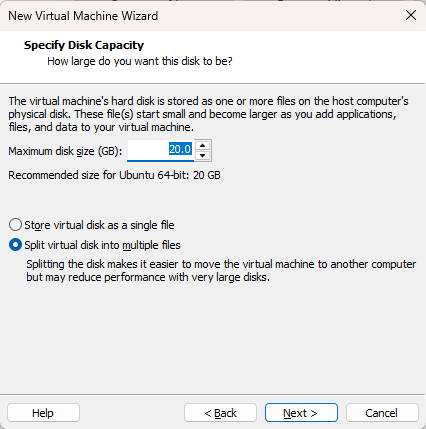Click the 'Store virtual disk as a single file' label

pyautogui.click(x=99, y=225)
